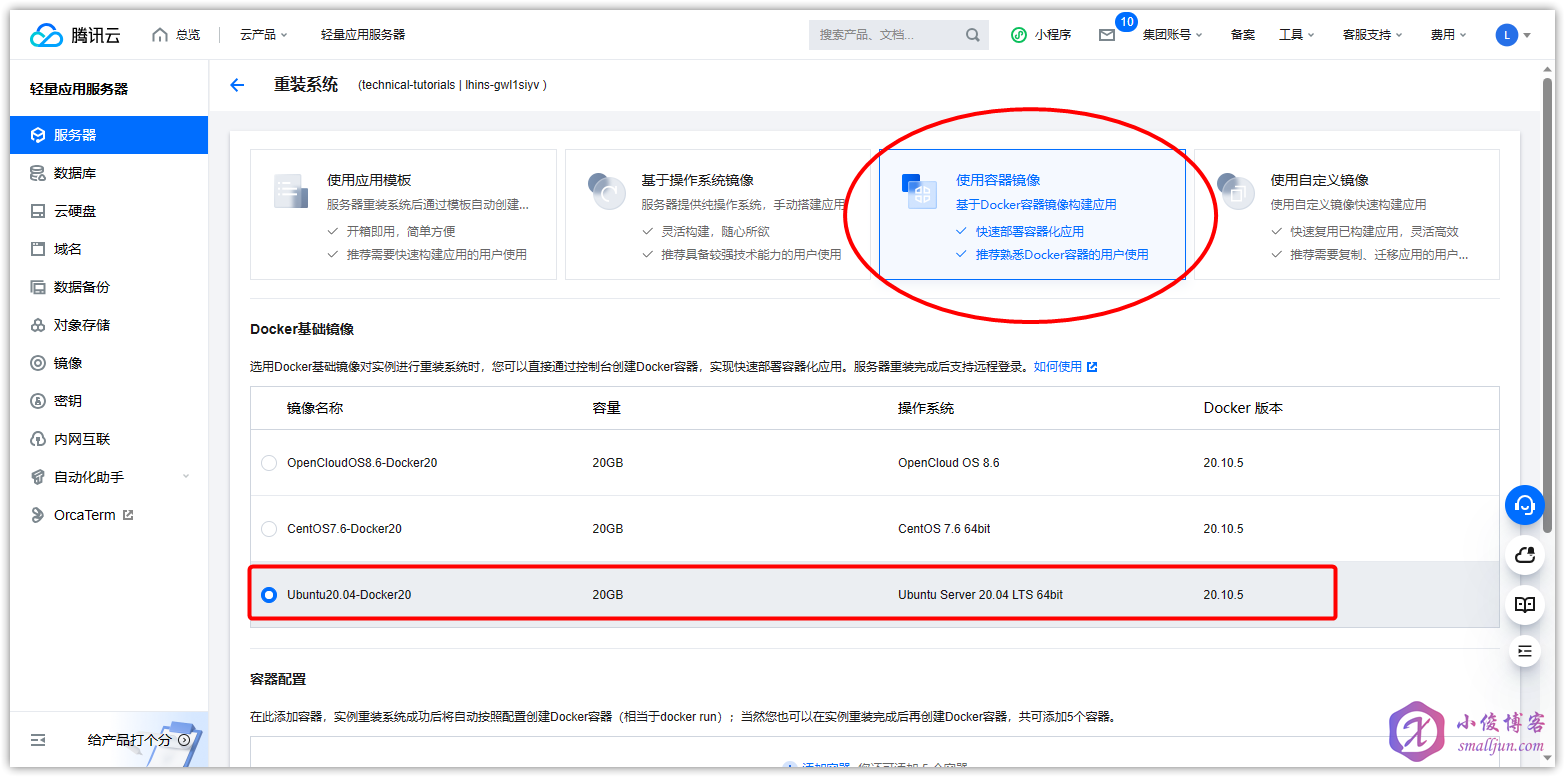Click the Docker基础镜像 section heading

[x=302, y=329]
